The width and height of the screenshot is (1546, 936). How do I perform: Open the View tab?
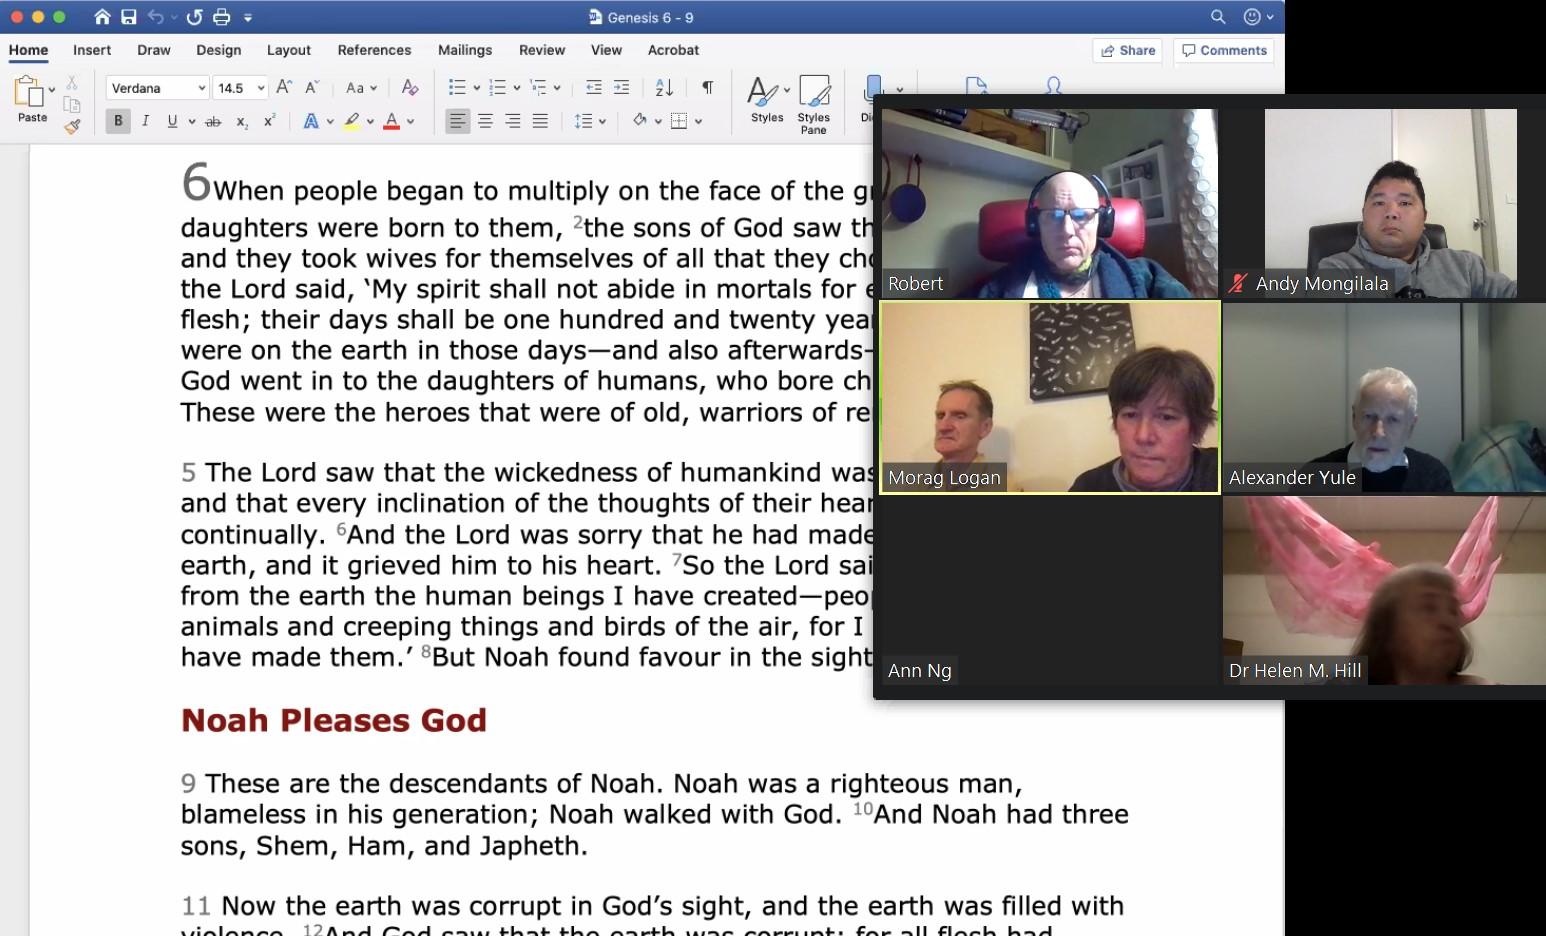(x=606, y=50)
